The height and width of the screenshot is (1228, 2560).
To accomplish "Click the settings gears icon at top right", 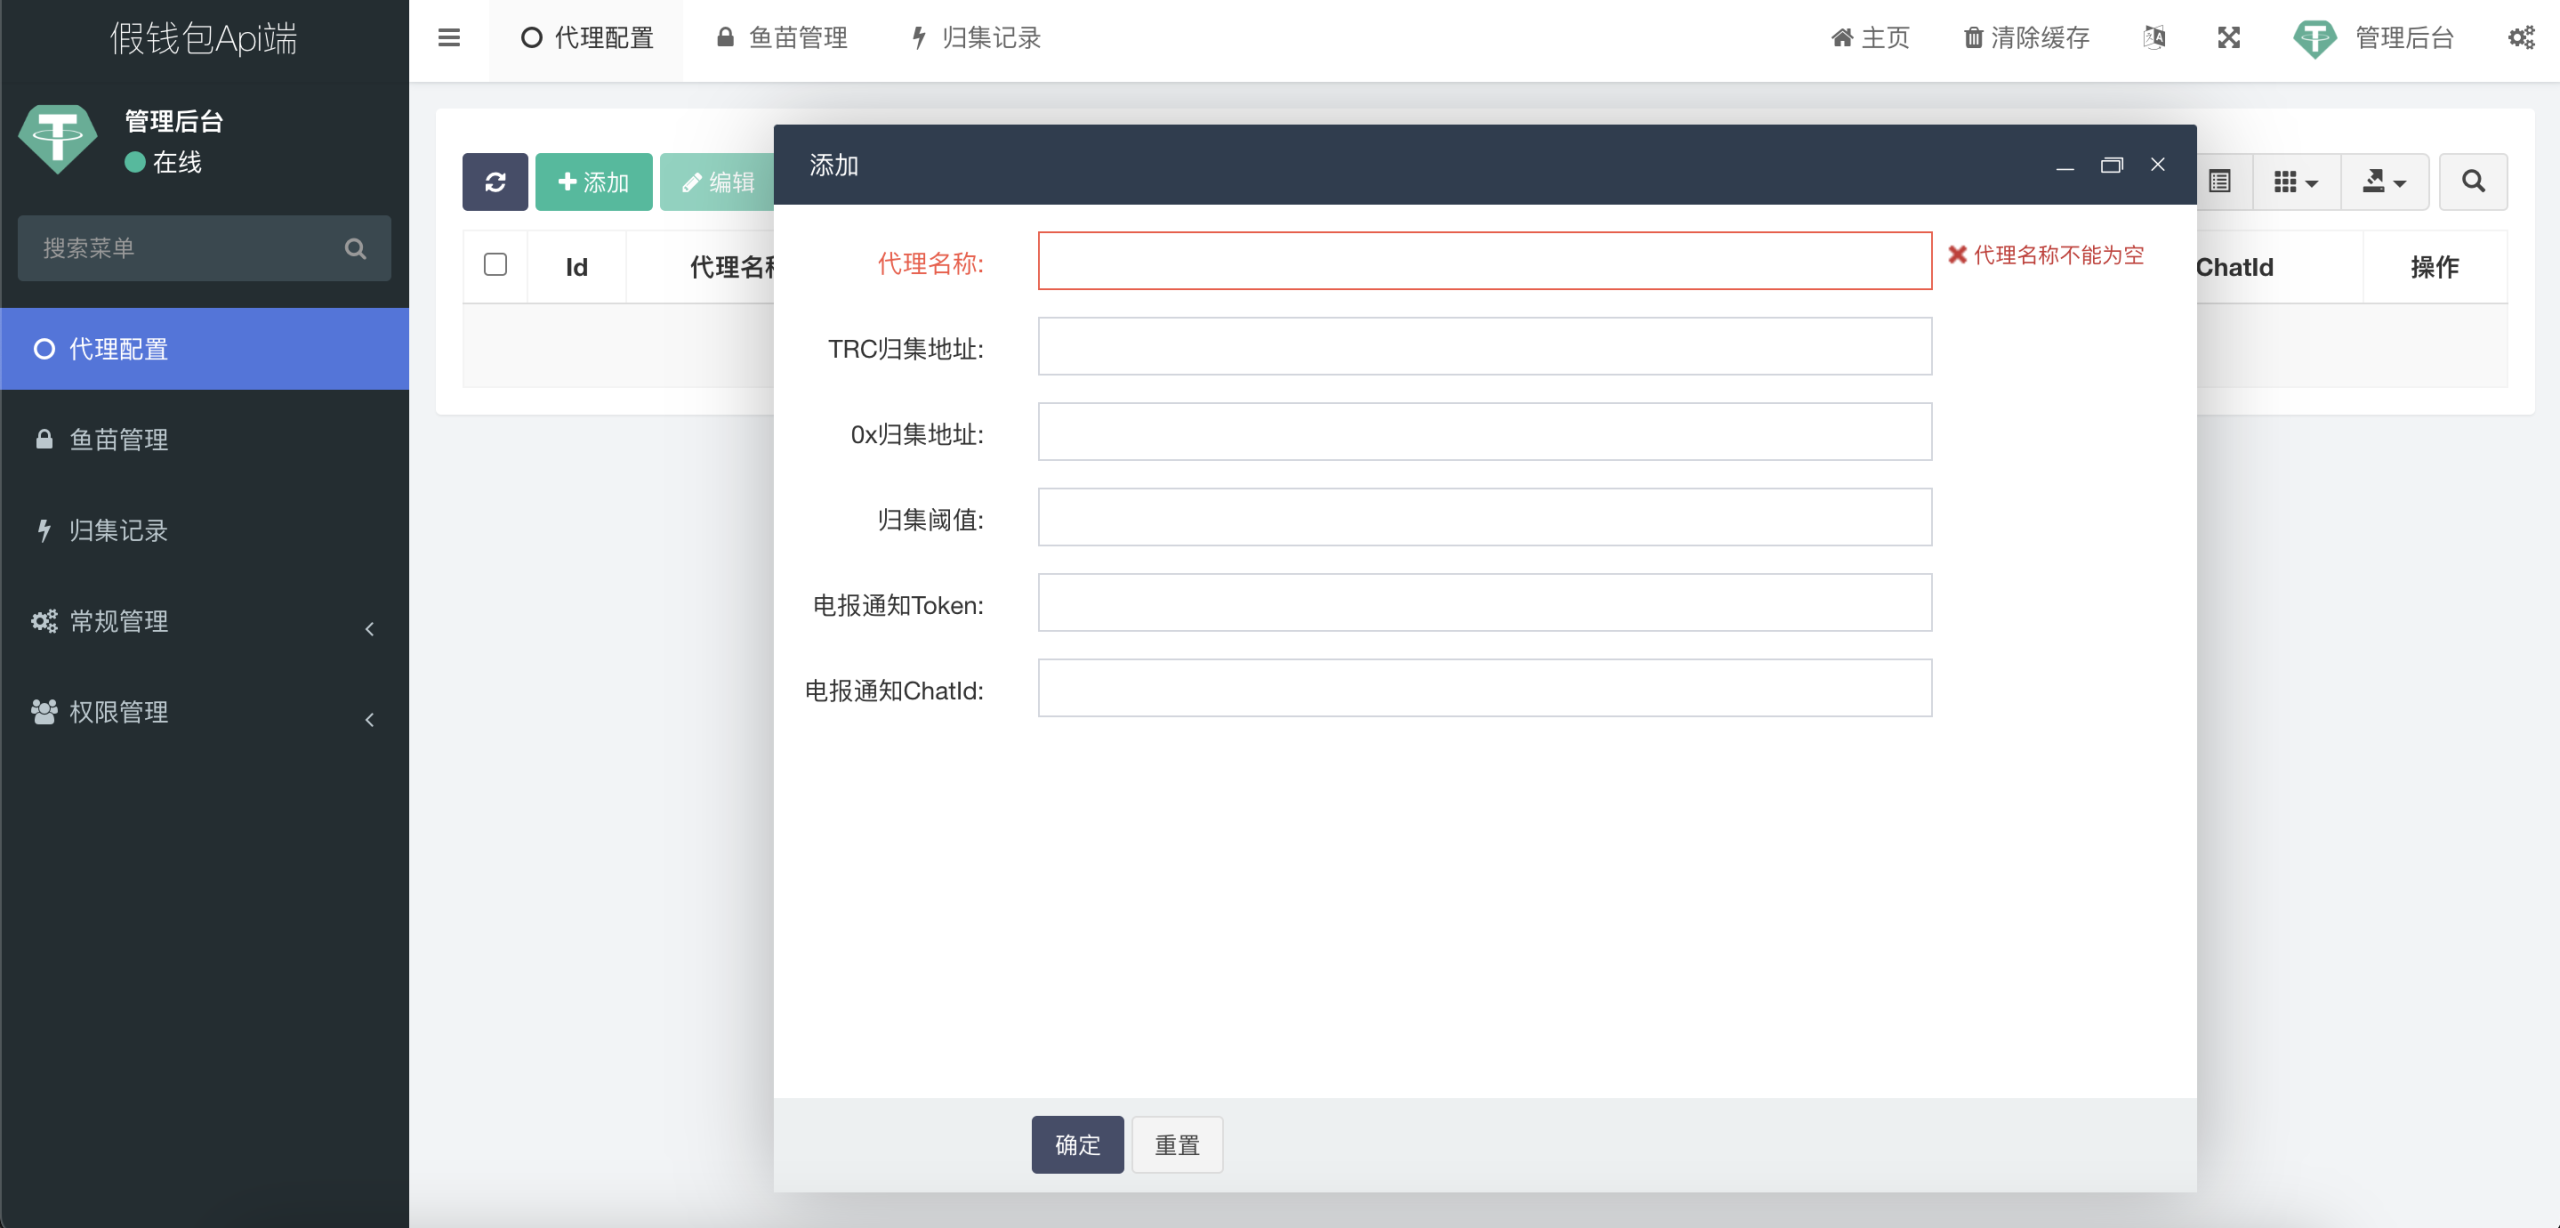I will (x=2521, y=38).
